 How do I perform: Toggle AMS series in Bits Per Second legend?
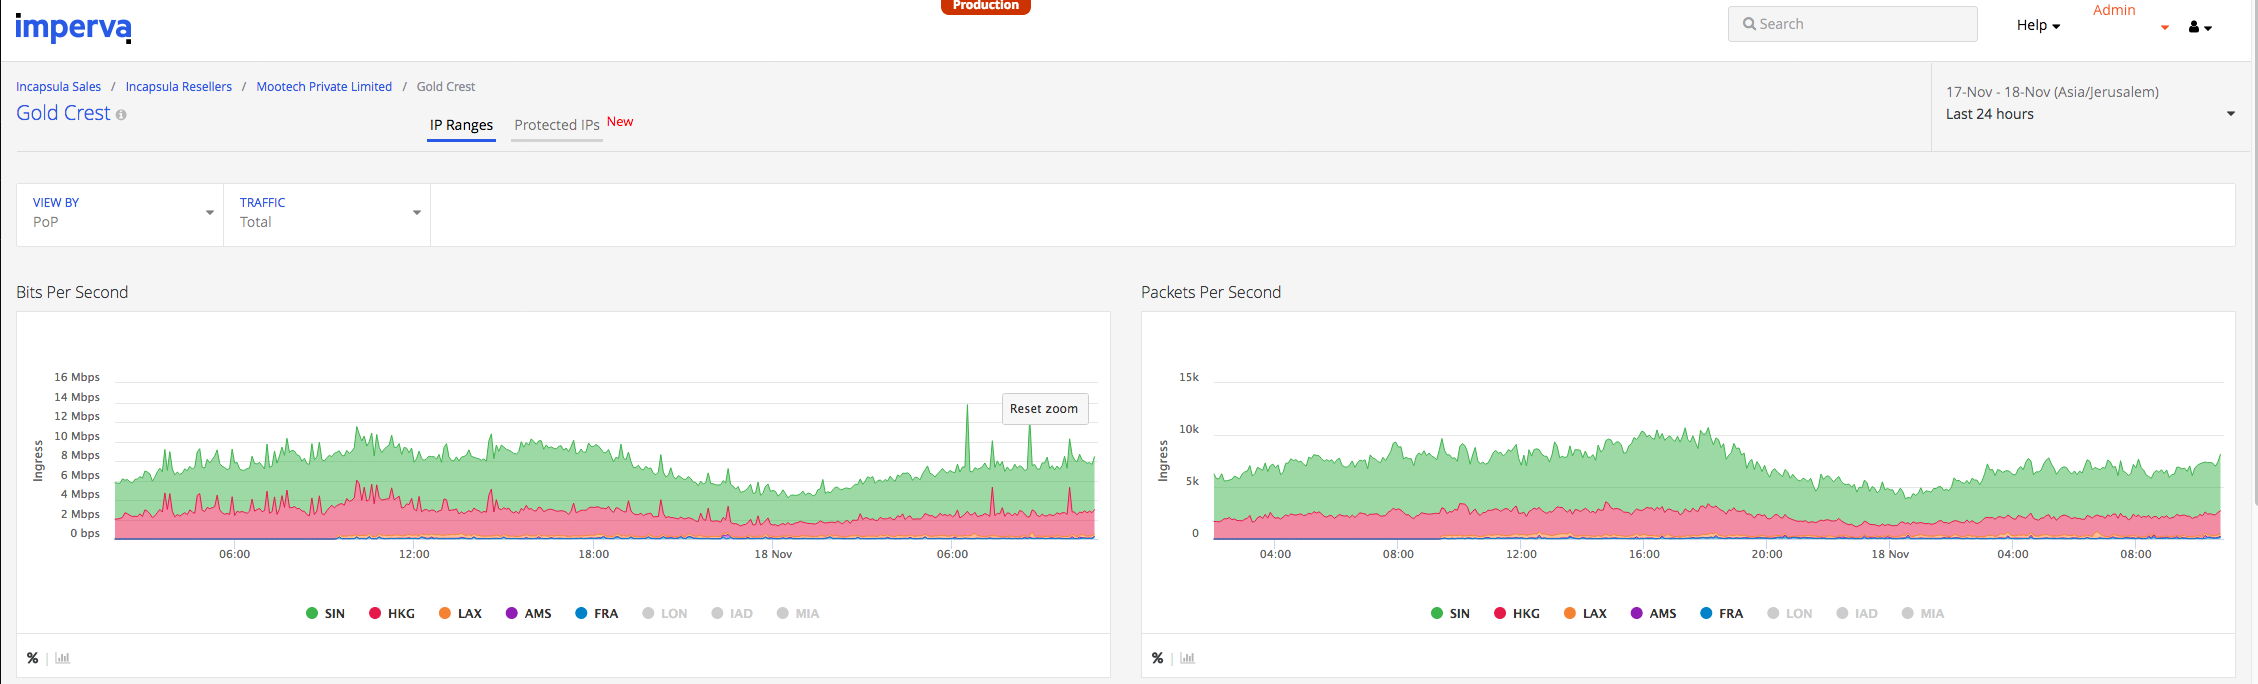[x=528, y=613]
